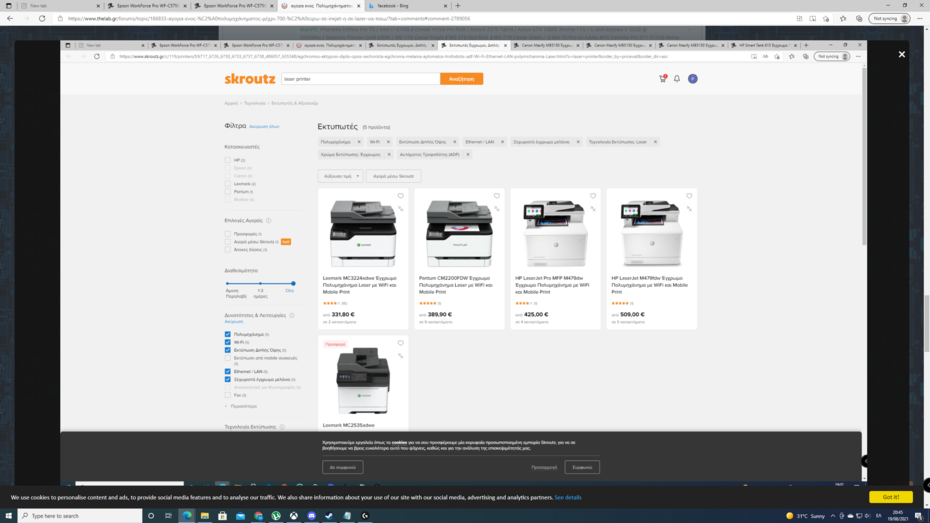Viewport: 930px width, 523px height.
Task: Open the user profile avatar
Action: 692,79
